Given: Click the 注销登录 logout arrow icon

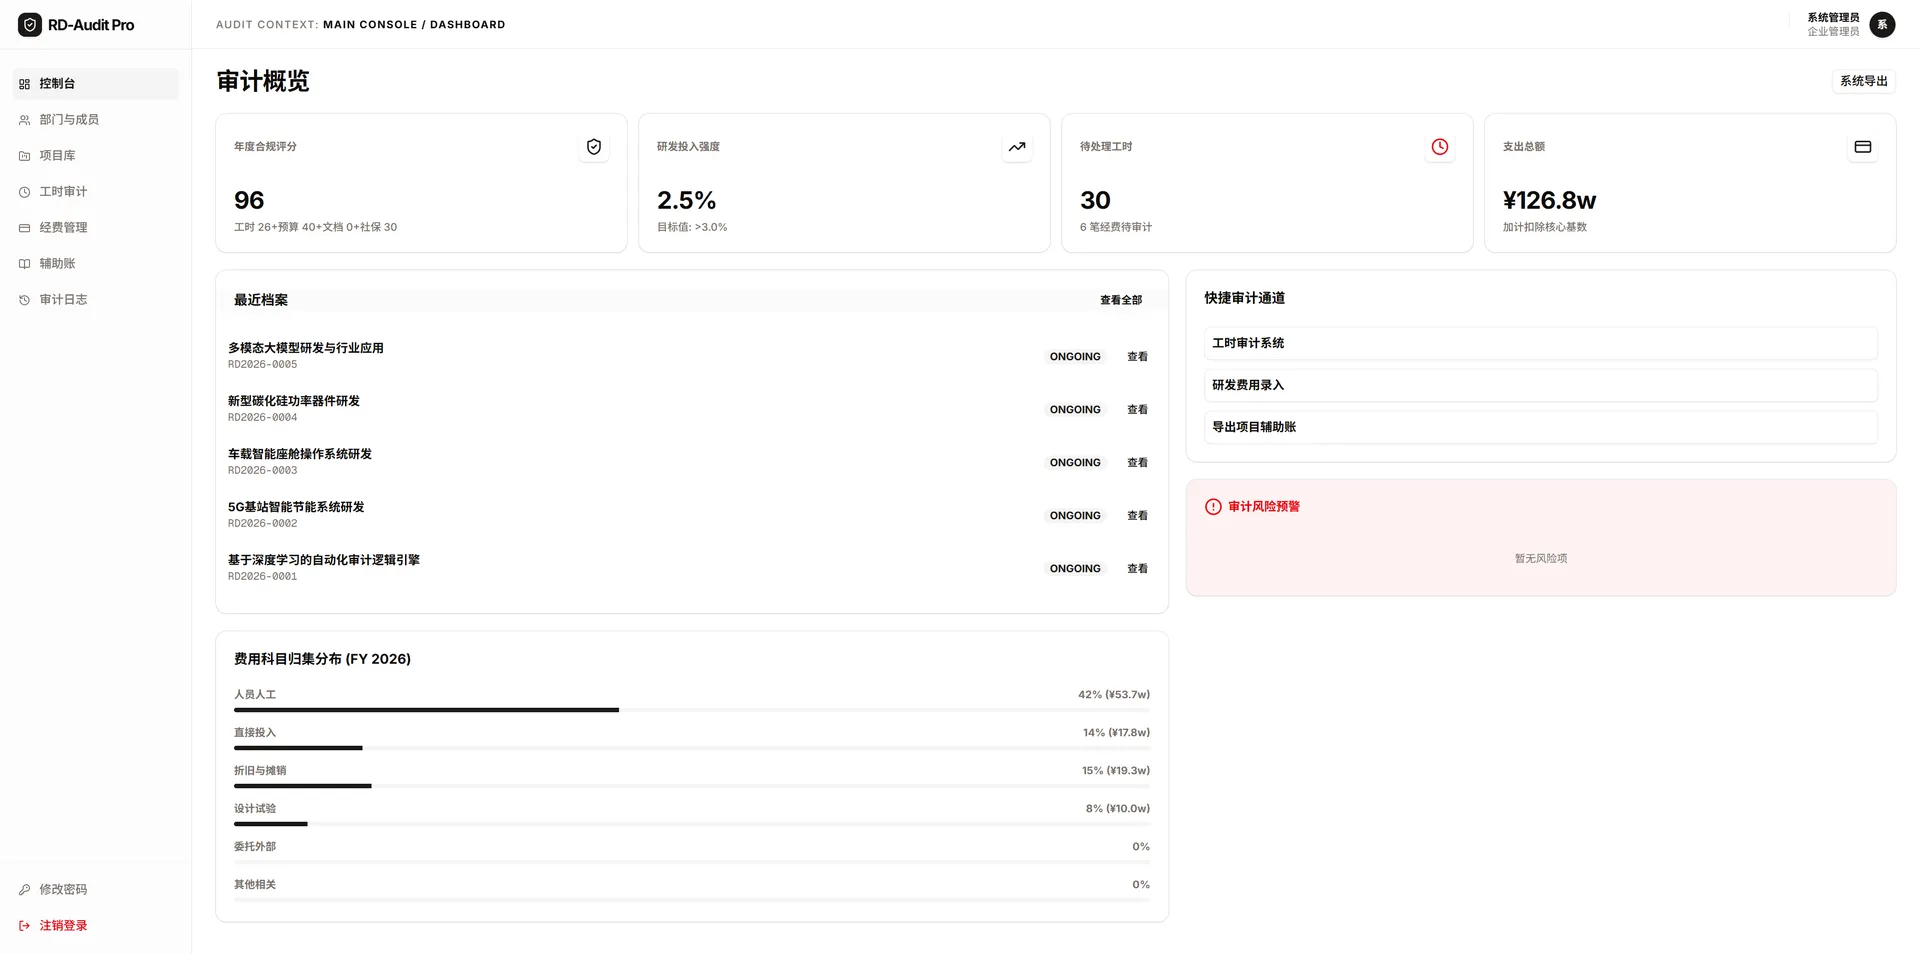Looking at the screenshot, I should [x=24, y=926].
